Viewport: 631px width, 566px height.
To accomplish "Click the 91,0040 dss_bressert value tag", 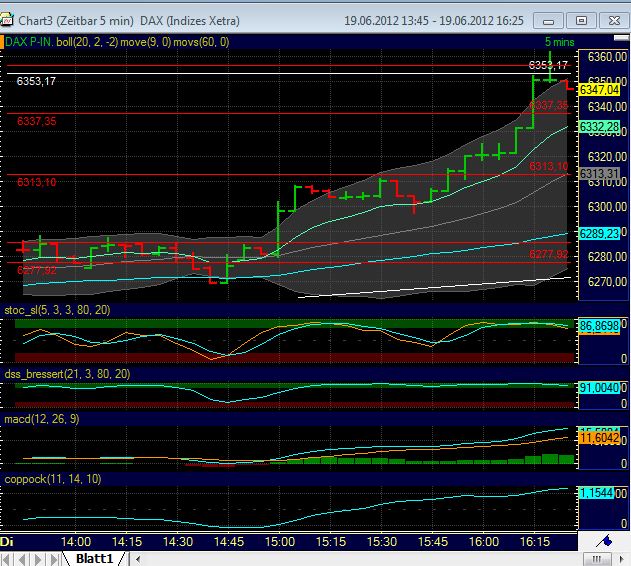I will pyautogui.click(x=599, y=388).
